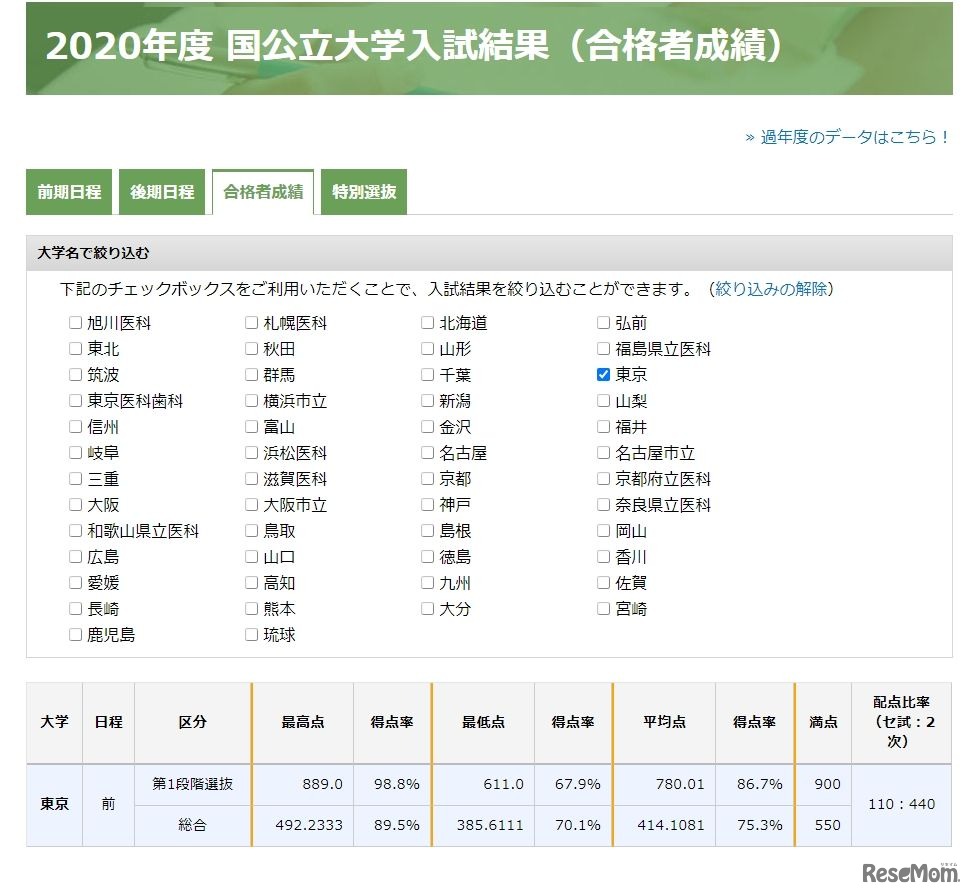Select the 合格者成績 tab
Image resolution: width=973 pixels, height=896 pixels.
pos(263,191)
